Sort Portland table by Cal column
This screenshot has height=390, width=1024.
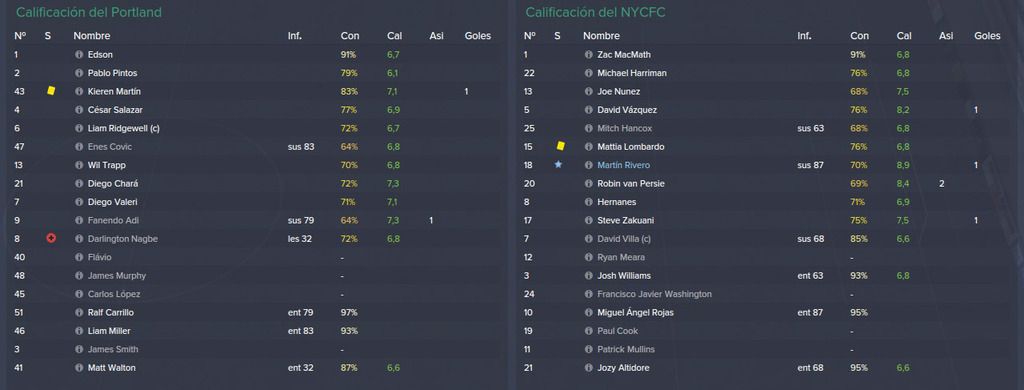point(394,36)
